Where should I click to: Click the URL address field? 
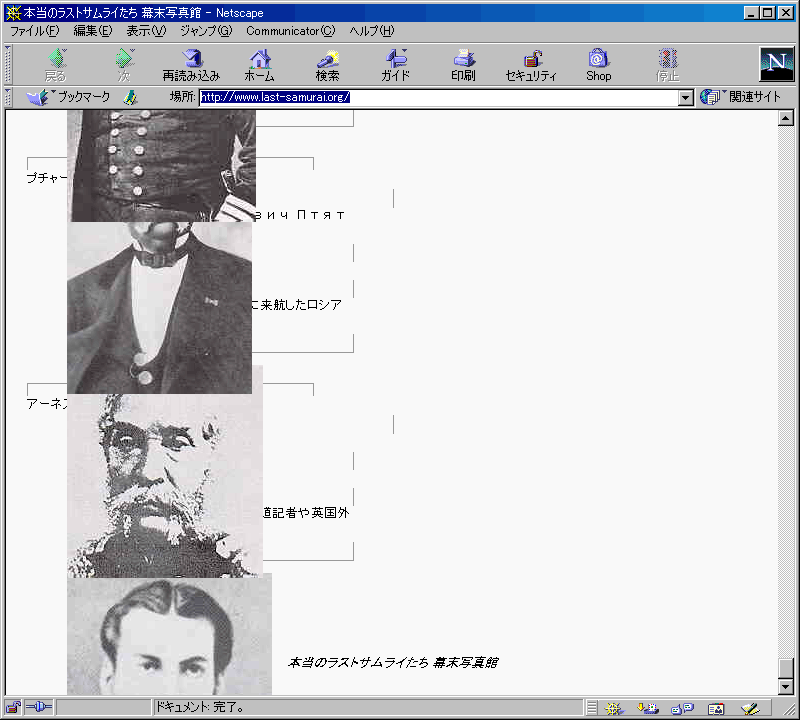[439, 97]
